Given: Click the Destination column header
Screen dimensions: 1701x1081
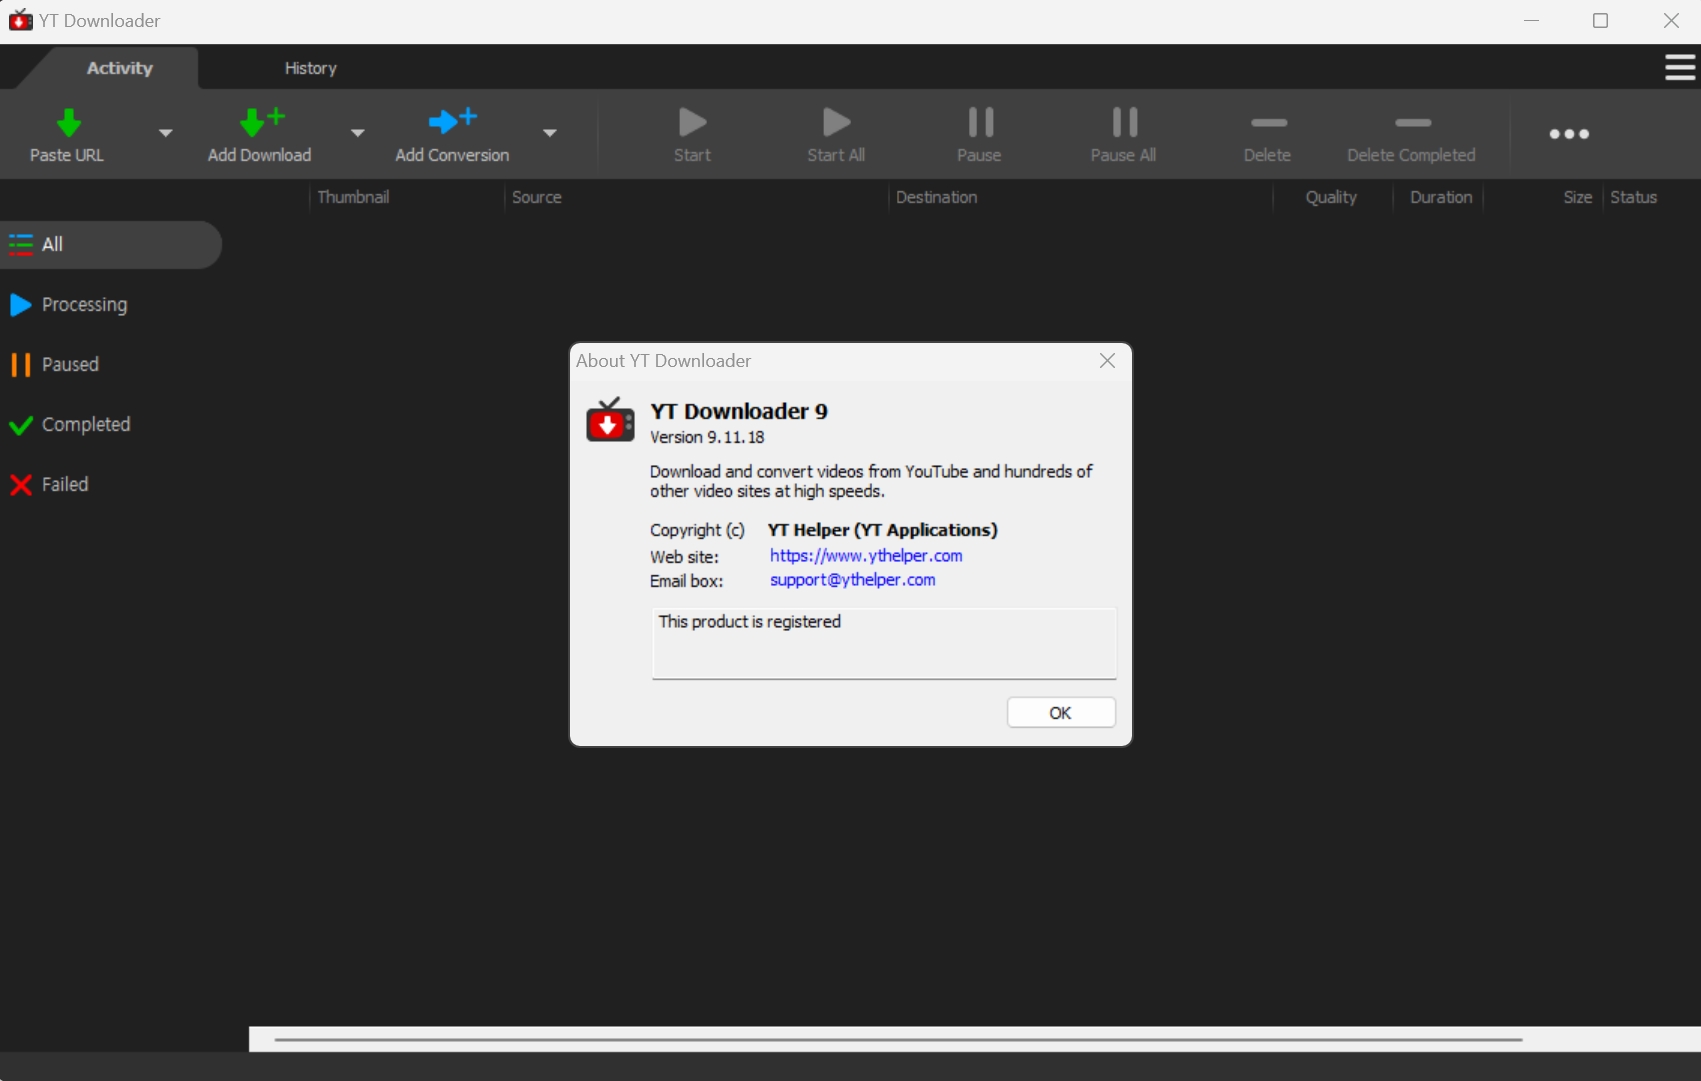Looking at the screenshot, I should (937, 197).
